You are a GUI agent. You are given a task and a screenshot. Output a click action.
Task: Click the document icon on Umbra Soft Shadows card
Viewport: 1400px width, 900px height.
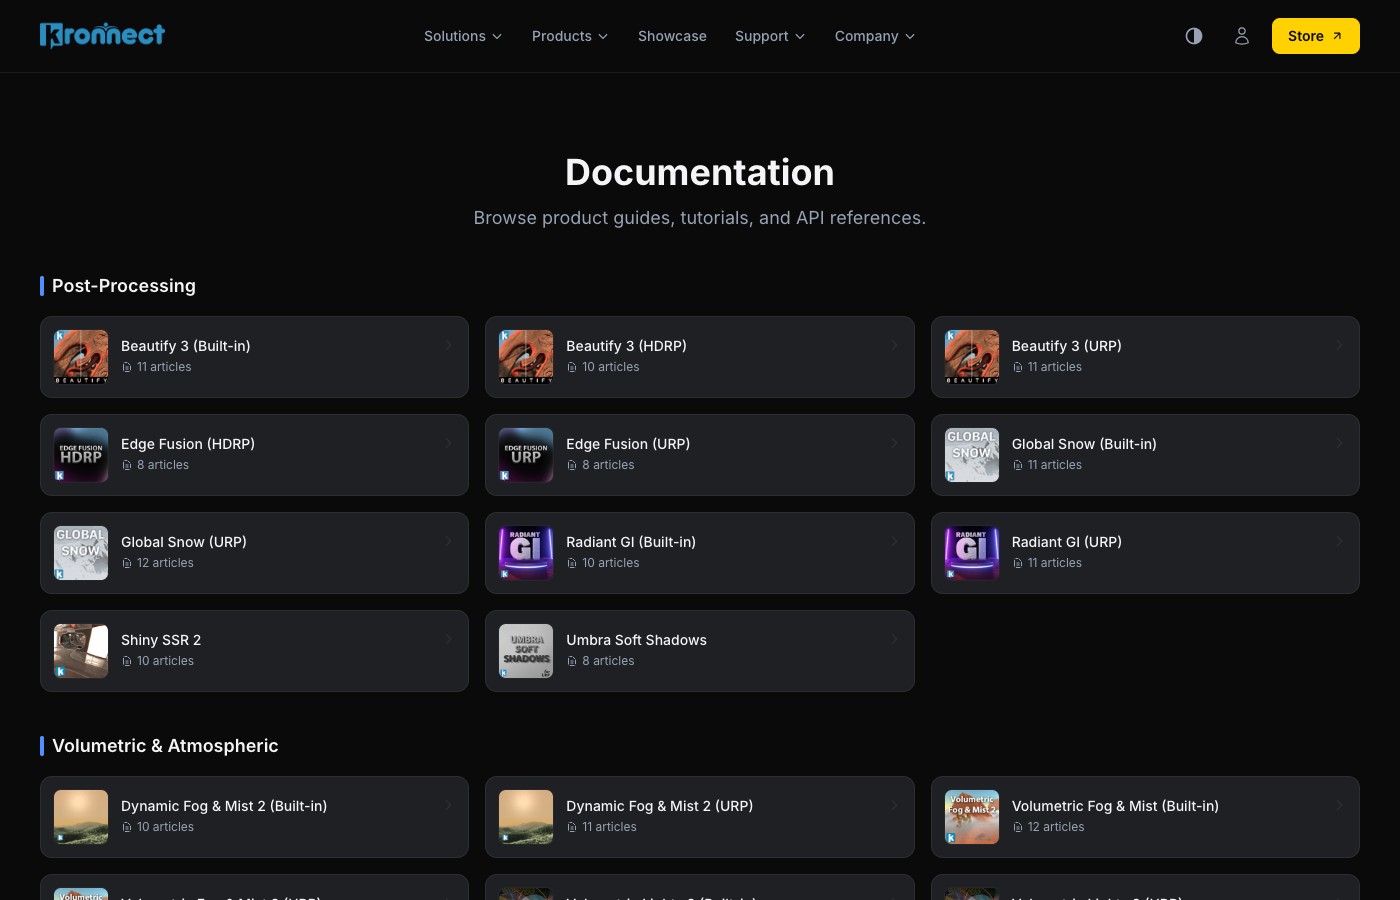click(572, 661)
